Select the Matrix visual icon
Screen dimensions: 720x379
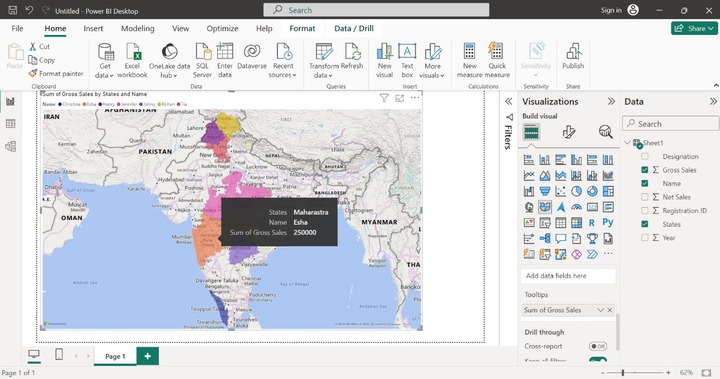[576, 223]
